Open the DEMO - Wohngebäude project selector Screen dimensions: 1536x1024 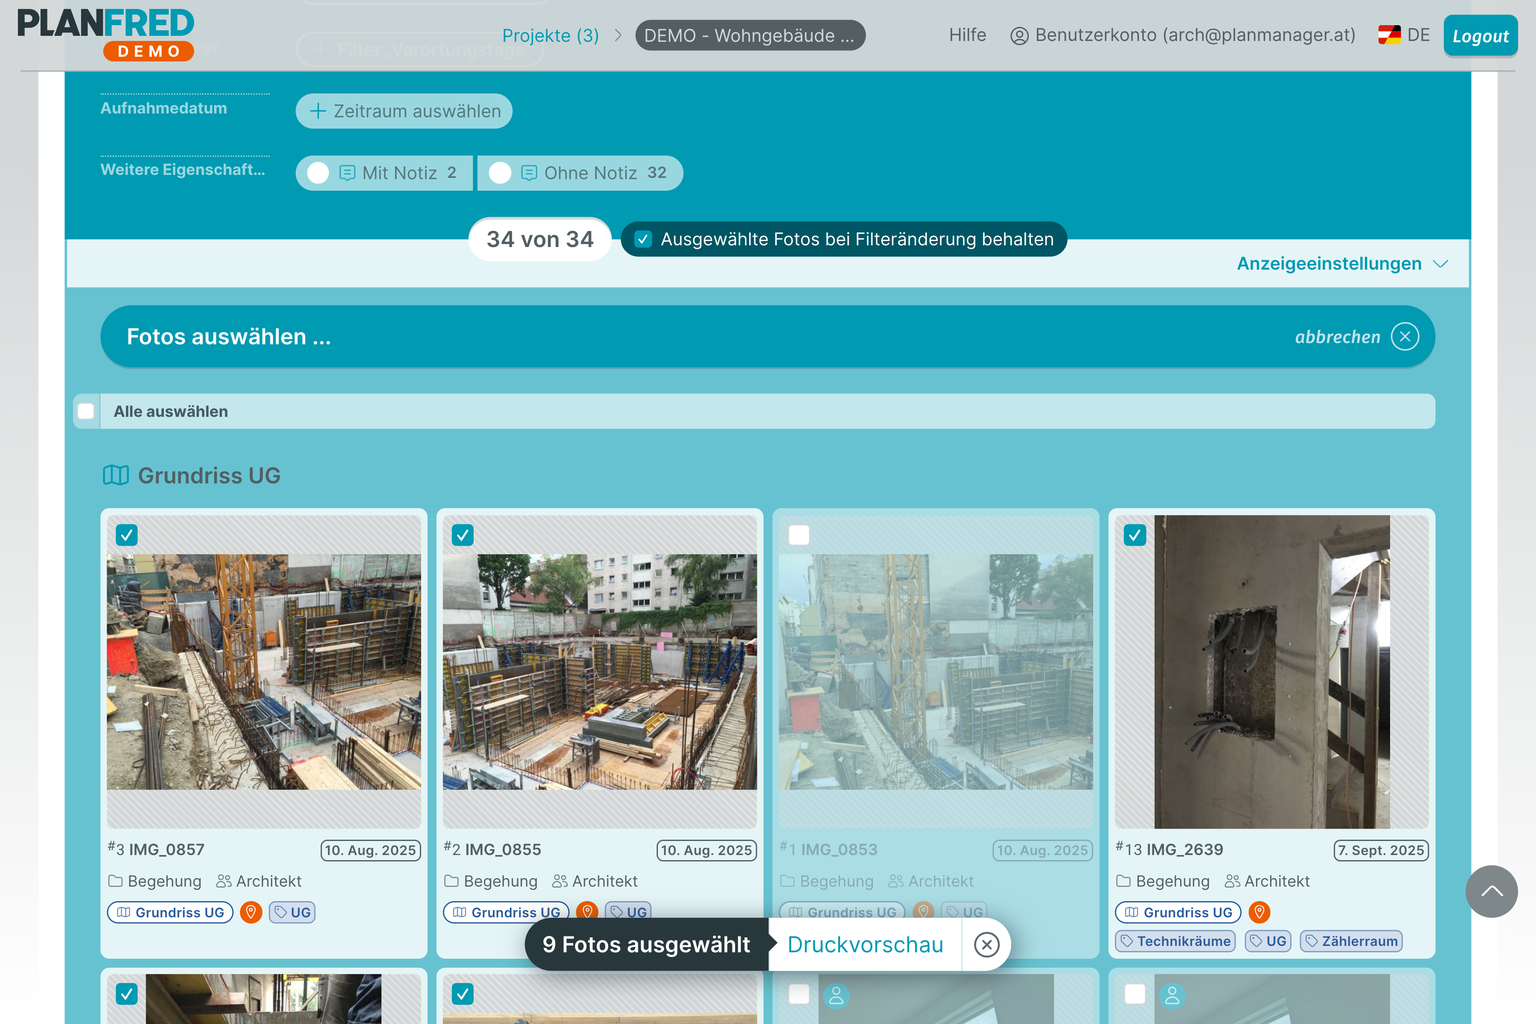750,35
